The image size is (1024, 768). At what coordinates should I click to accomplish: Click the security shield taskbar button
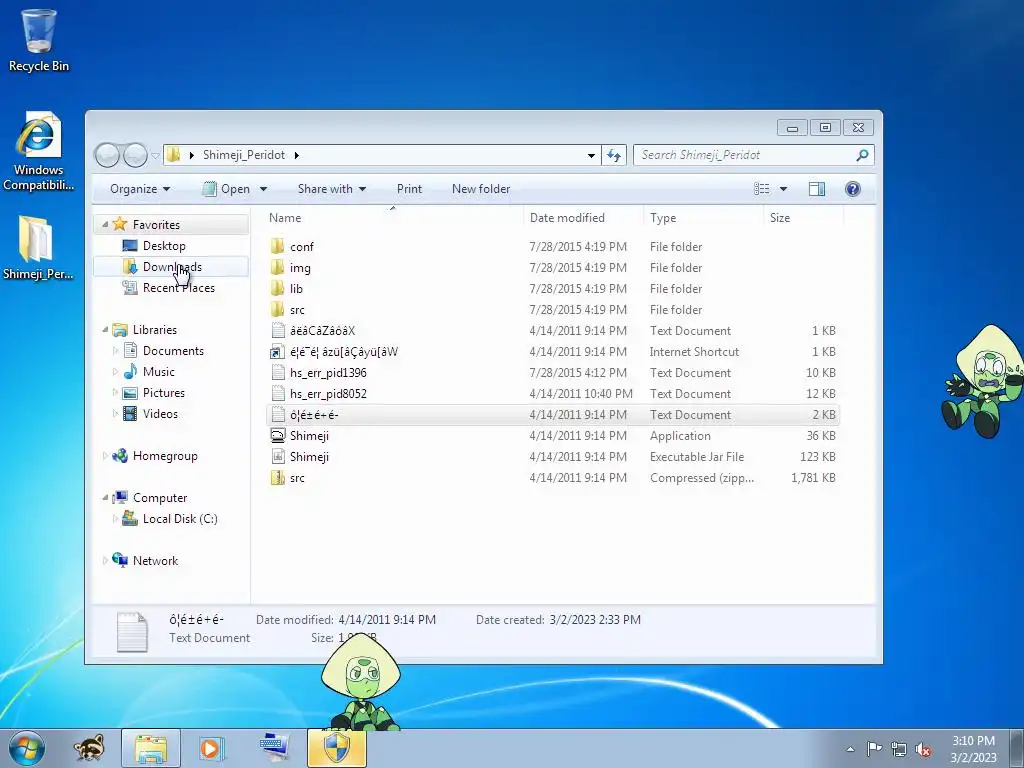click(337, 748)
